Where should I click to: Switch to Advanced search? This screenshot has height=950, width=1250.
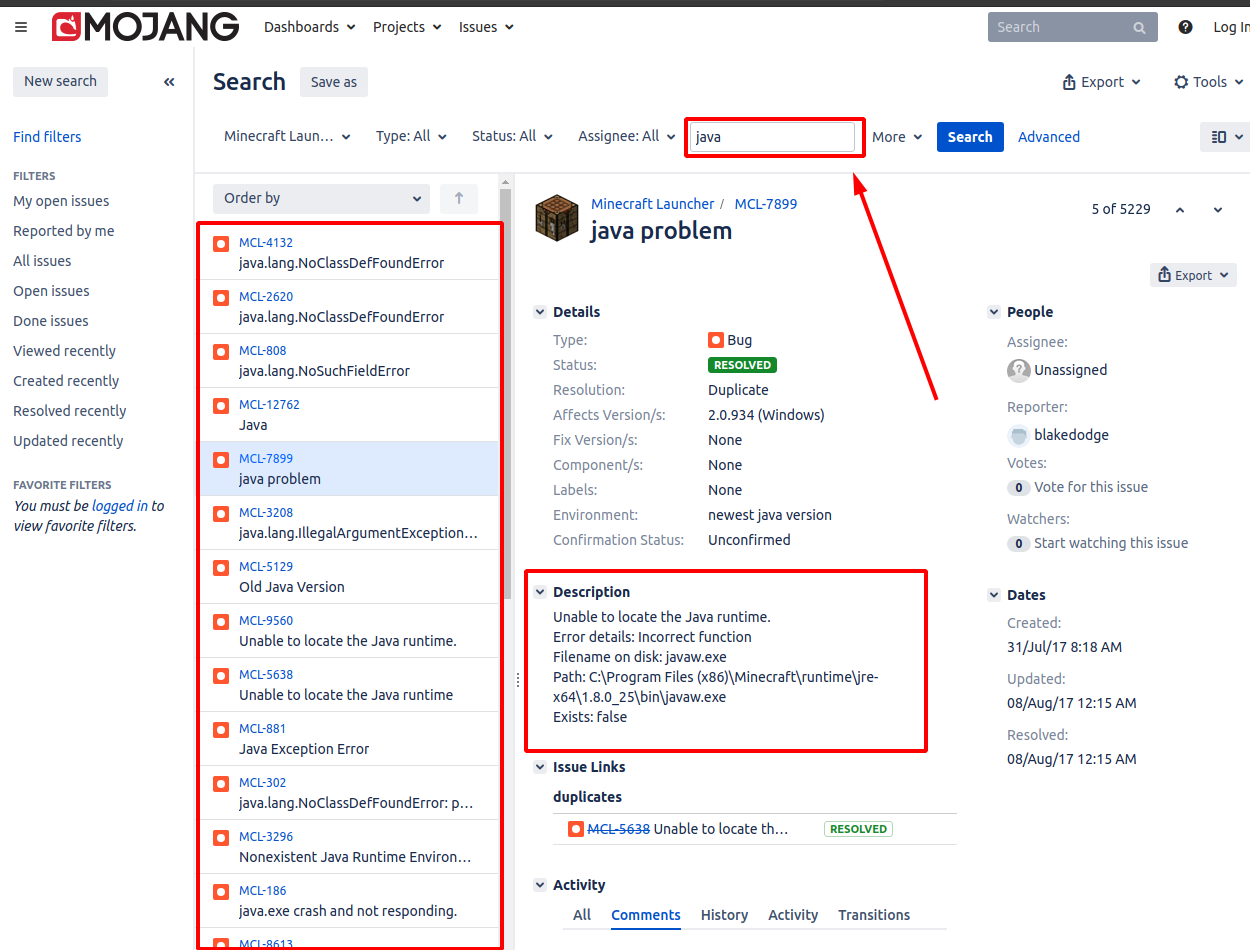(1049, 137)
